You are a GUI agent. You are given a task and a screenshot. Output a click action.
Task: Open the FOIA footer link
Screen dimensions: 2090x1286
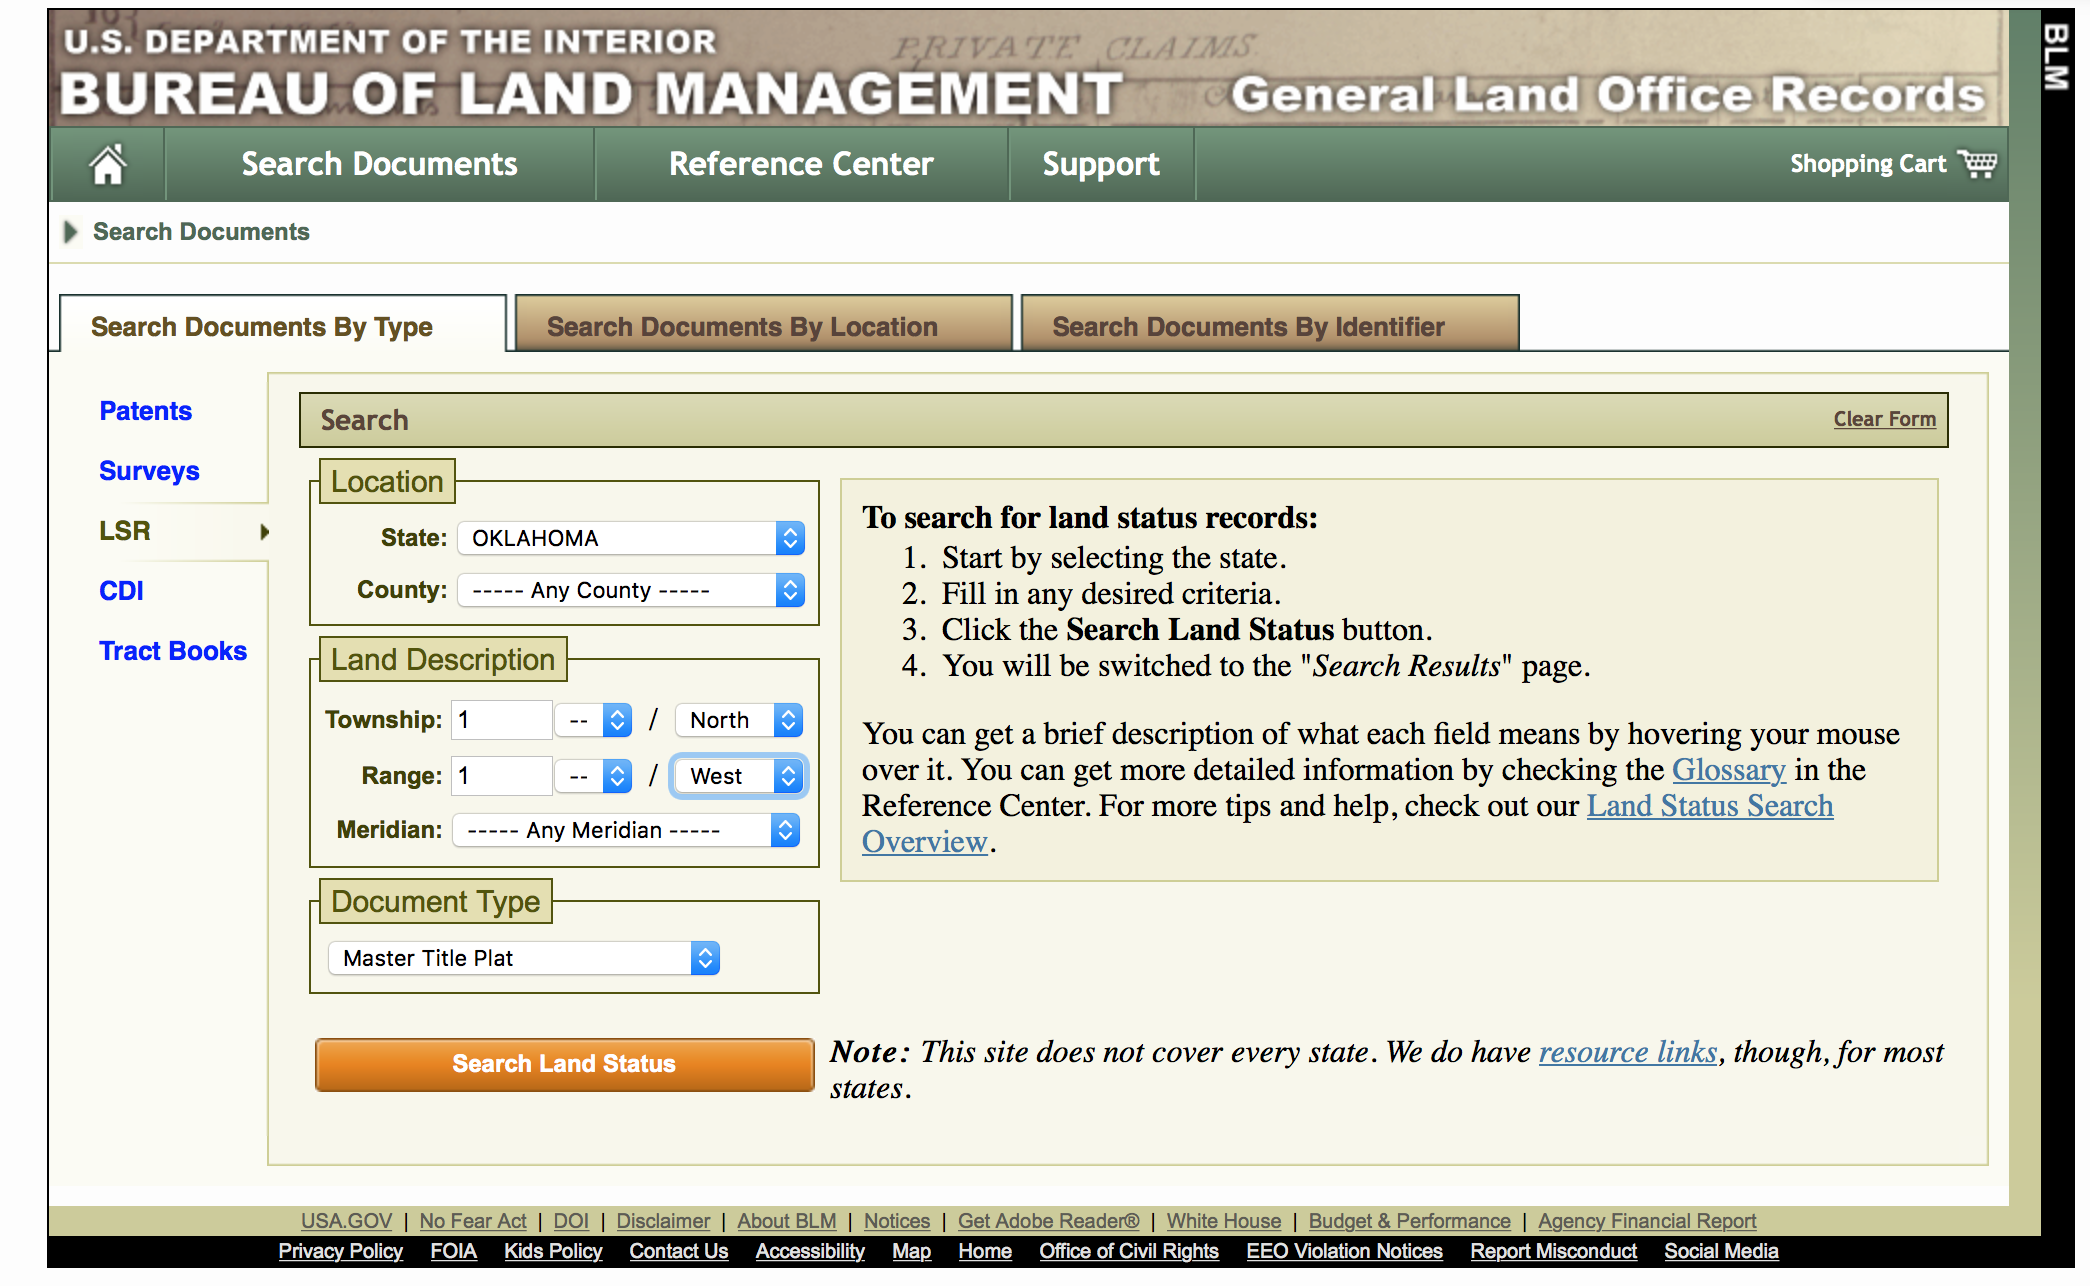coord(453,1251)
